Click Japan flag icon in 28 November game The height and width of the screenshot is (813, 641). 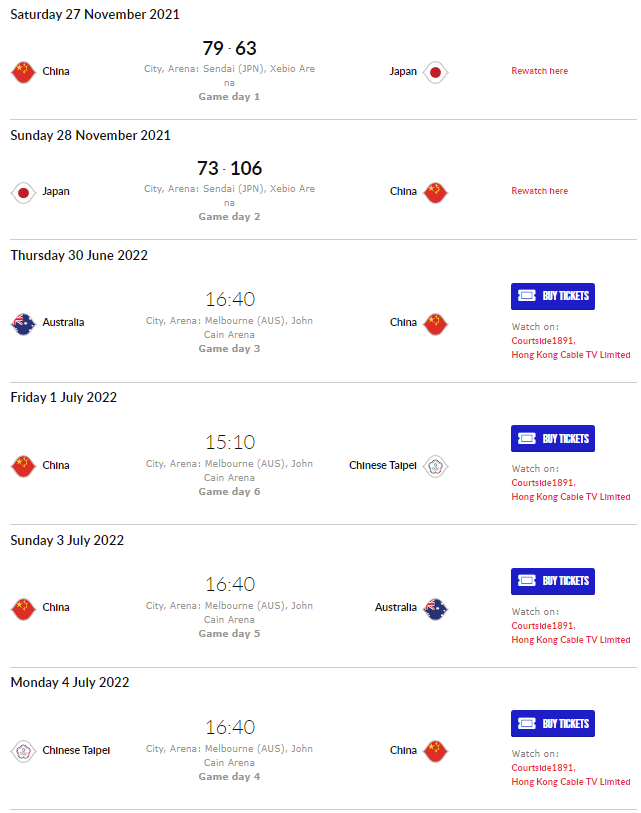pos(23,192)
